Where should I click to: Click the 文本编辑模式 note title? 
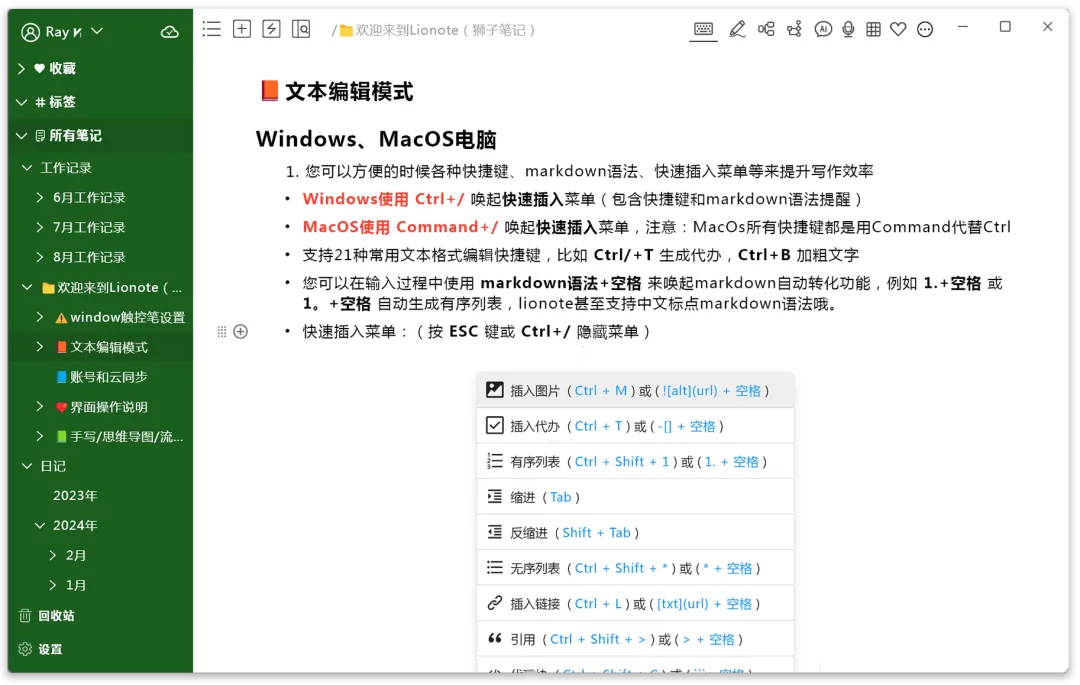pyautogui.click(x=349, y=92)
